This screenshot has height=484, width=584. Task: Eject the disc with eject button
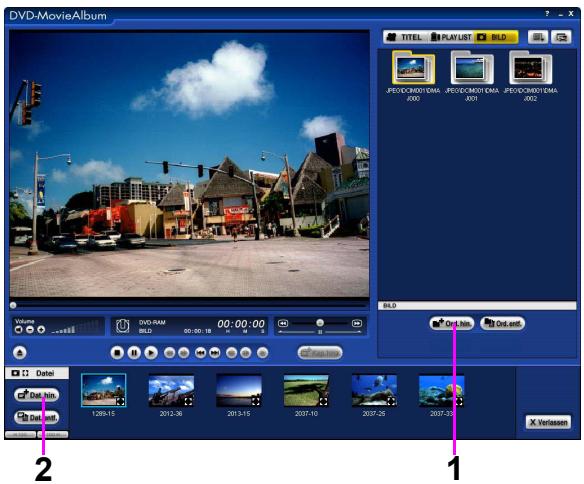pos(20,352)
